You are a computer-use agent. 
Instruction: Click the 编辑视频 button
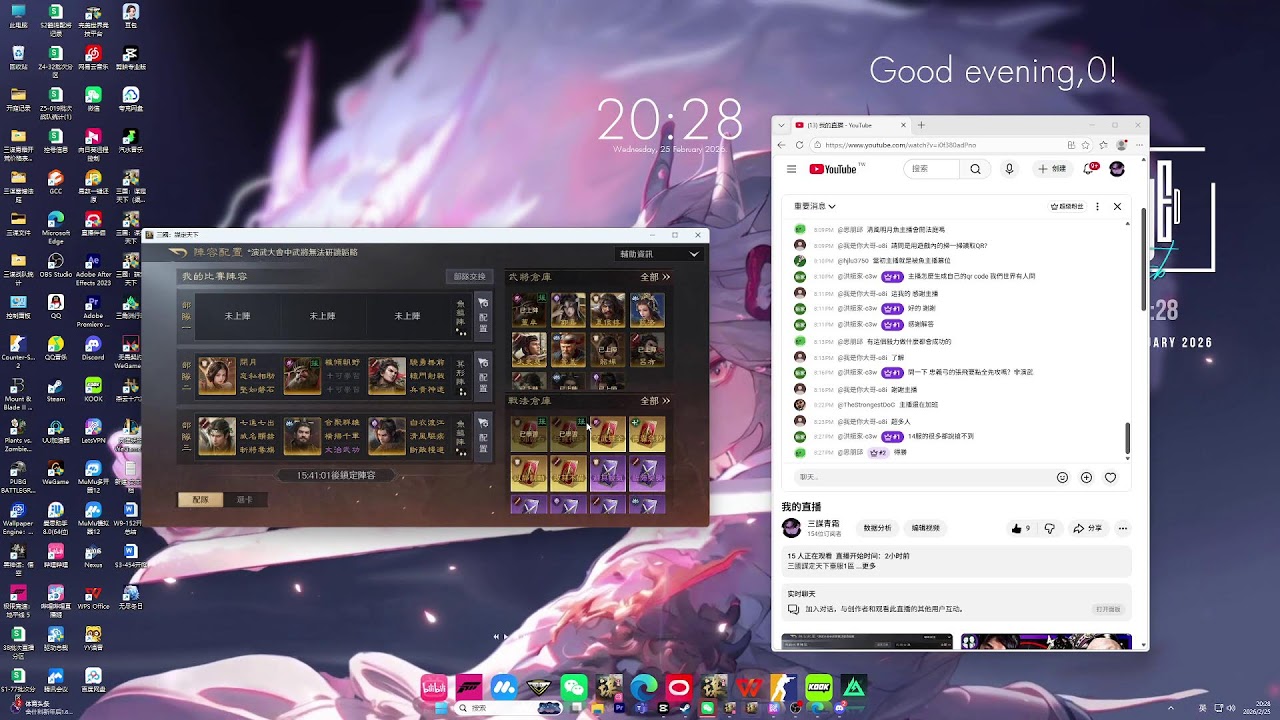[925, 528]
